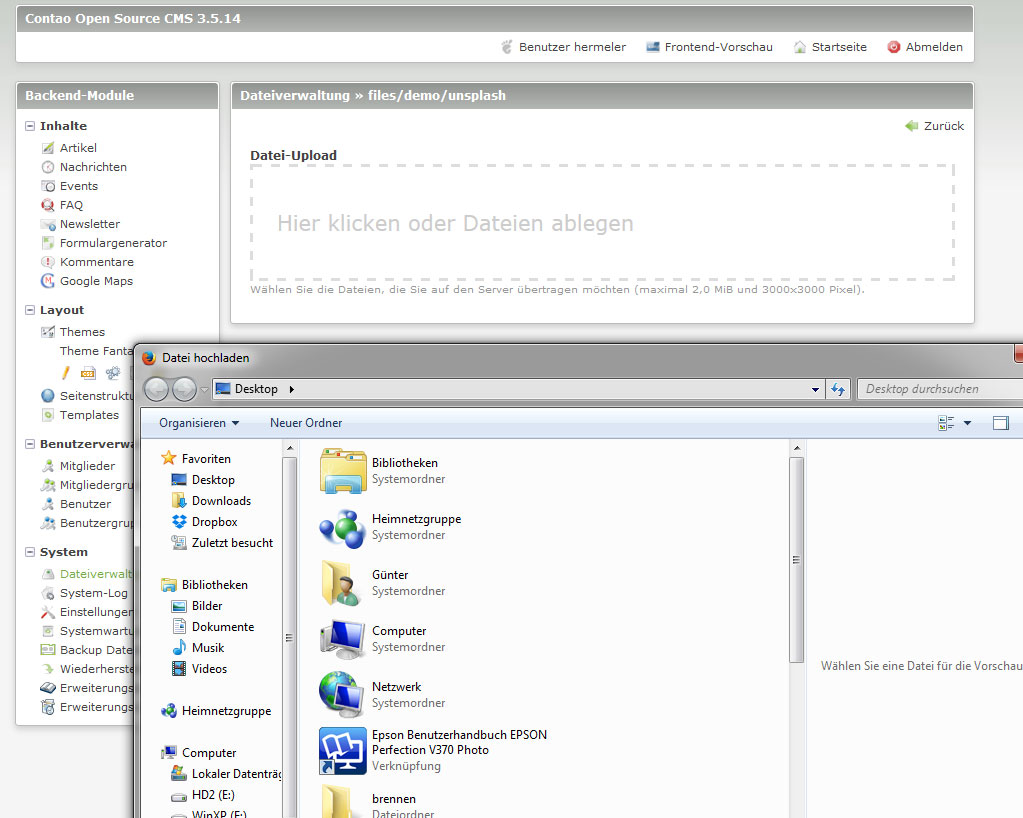Screen dimensions: 1023x818
Task: Open the Organisieren dropdown menu
Action: (199, 423)
